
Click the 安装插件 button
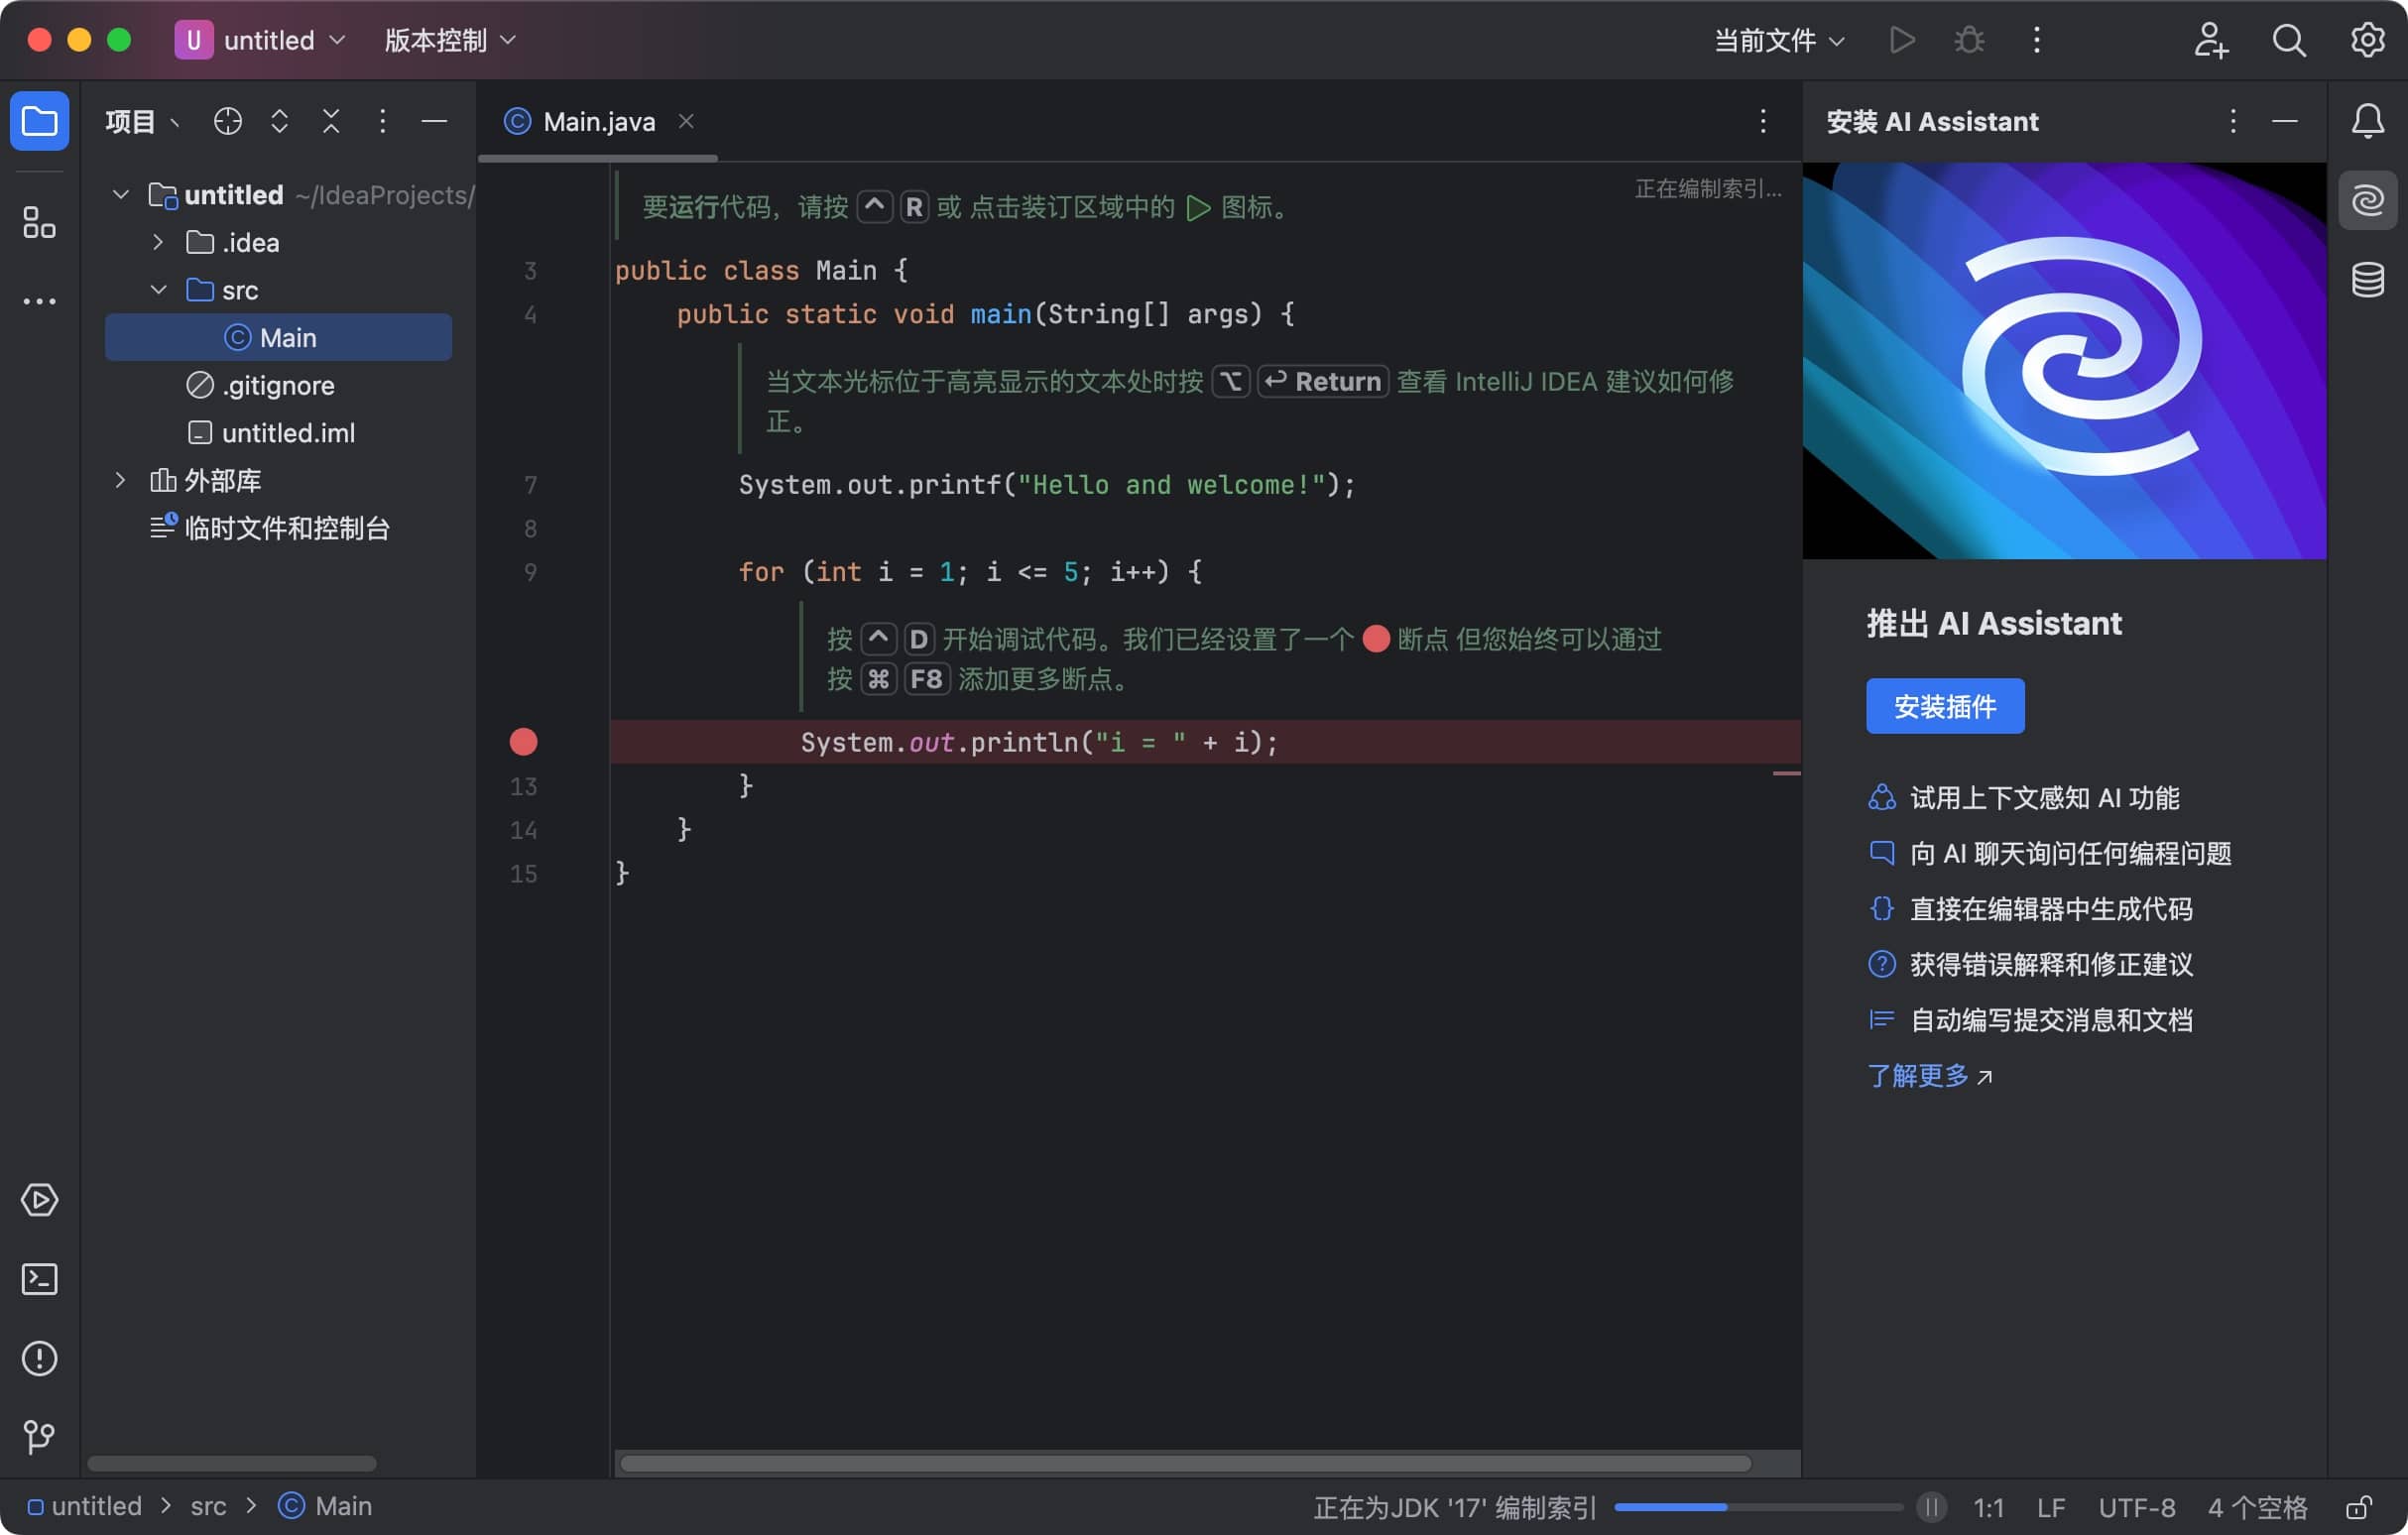point(1944,706)
